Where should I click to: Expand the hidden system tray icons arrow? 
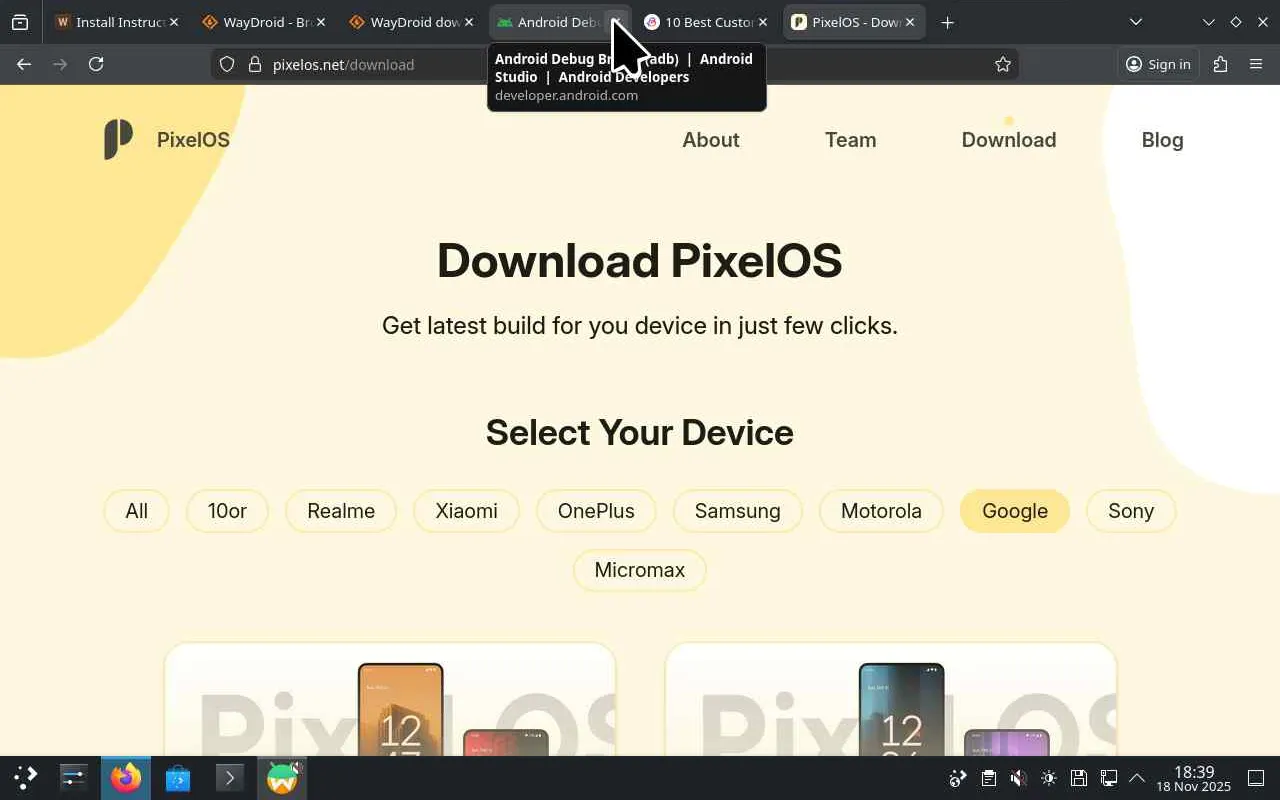(1137, 778)
